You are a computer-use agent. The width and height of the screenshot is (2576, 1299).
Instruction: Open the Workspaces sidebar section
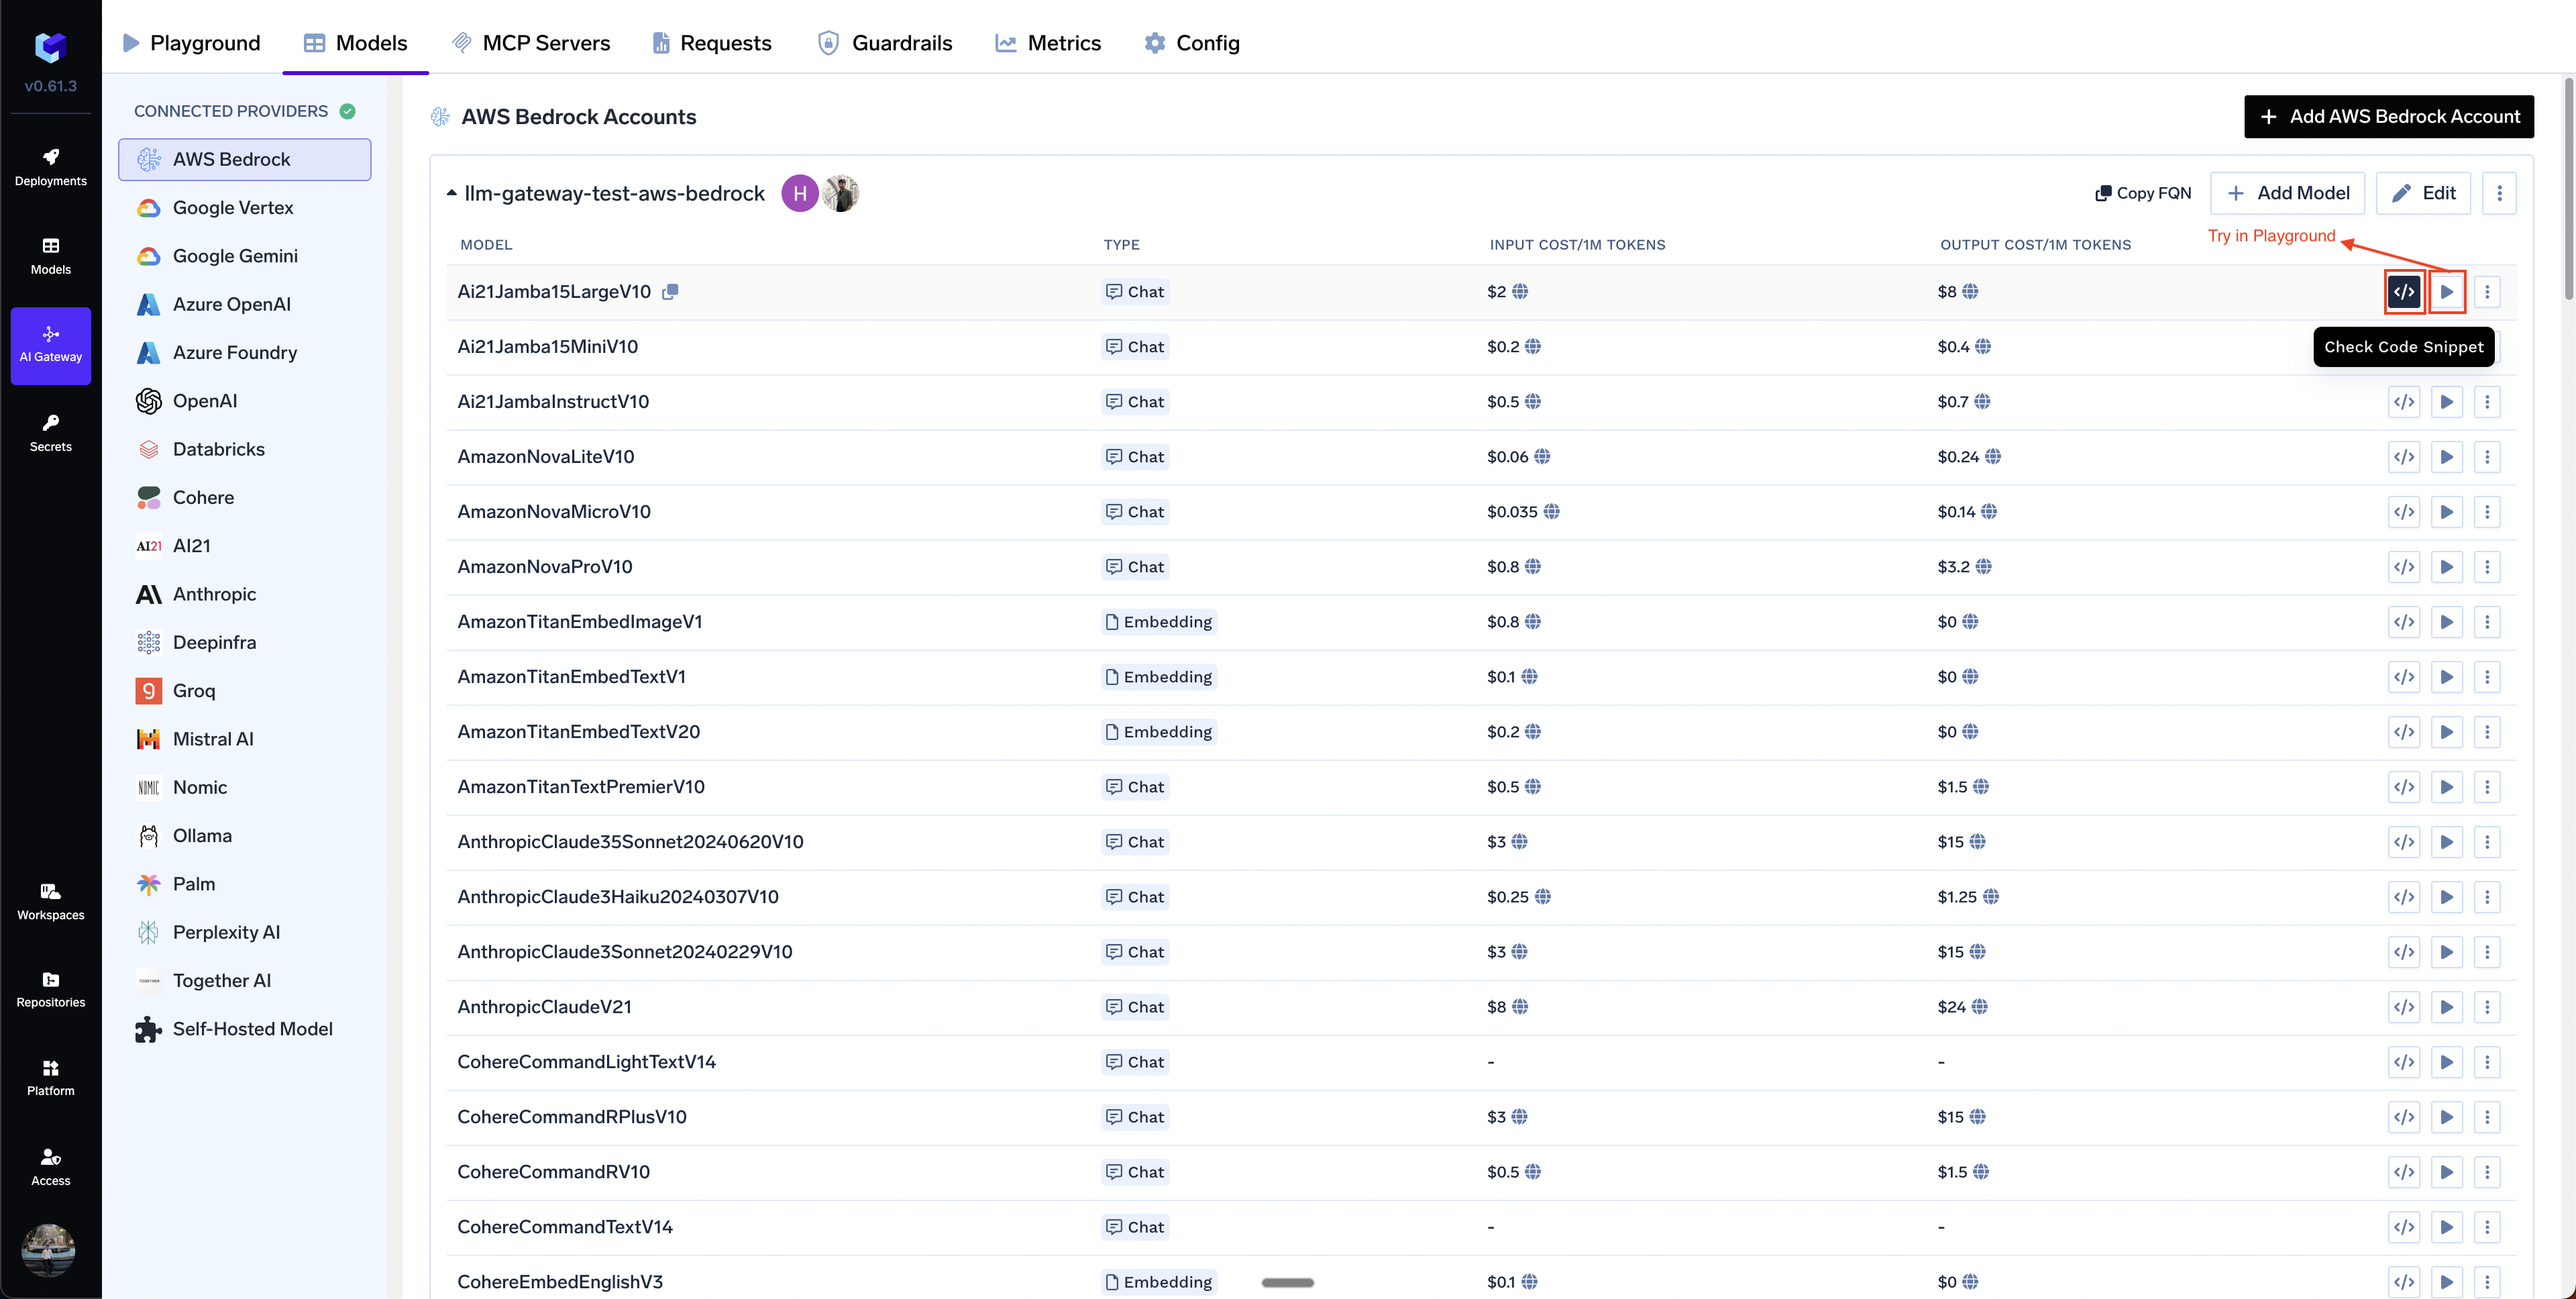50,901
